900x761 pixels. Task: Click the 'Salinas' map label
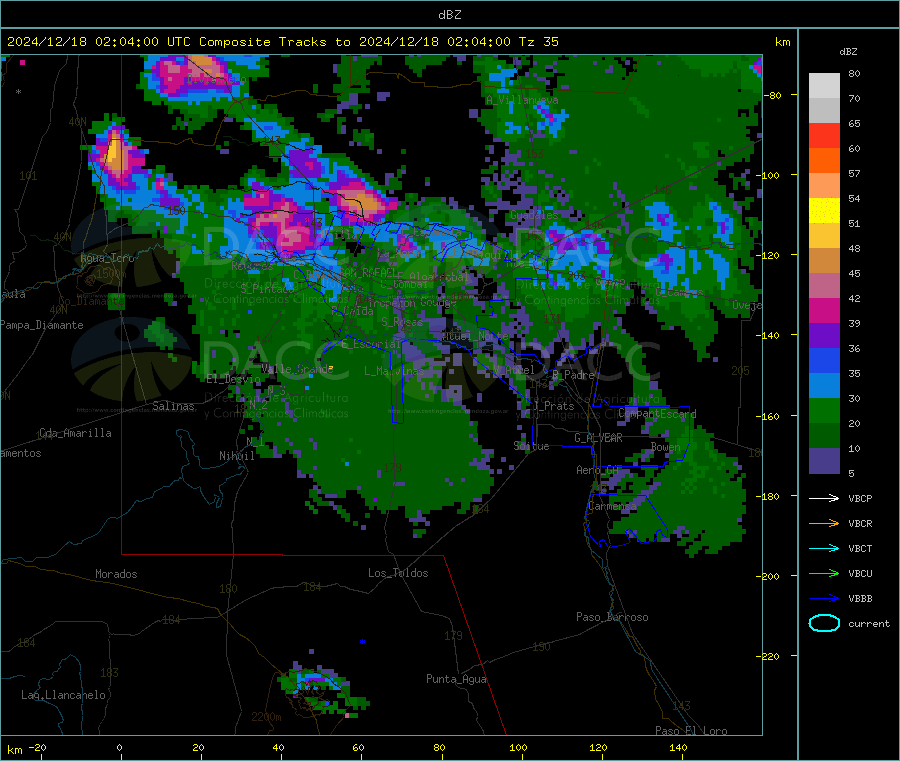pyautogui.click(x=173, y=406)
